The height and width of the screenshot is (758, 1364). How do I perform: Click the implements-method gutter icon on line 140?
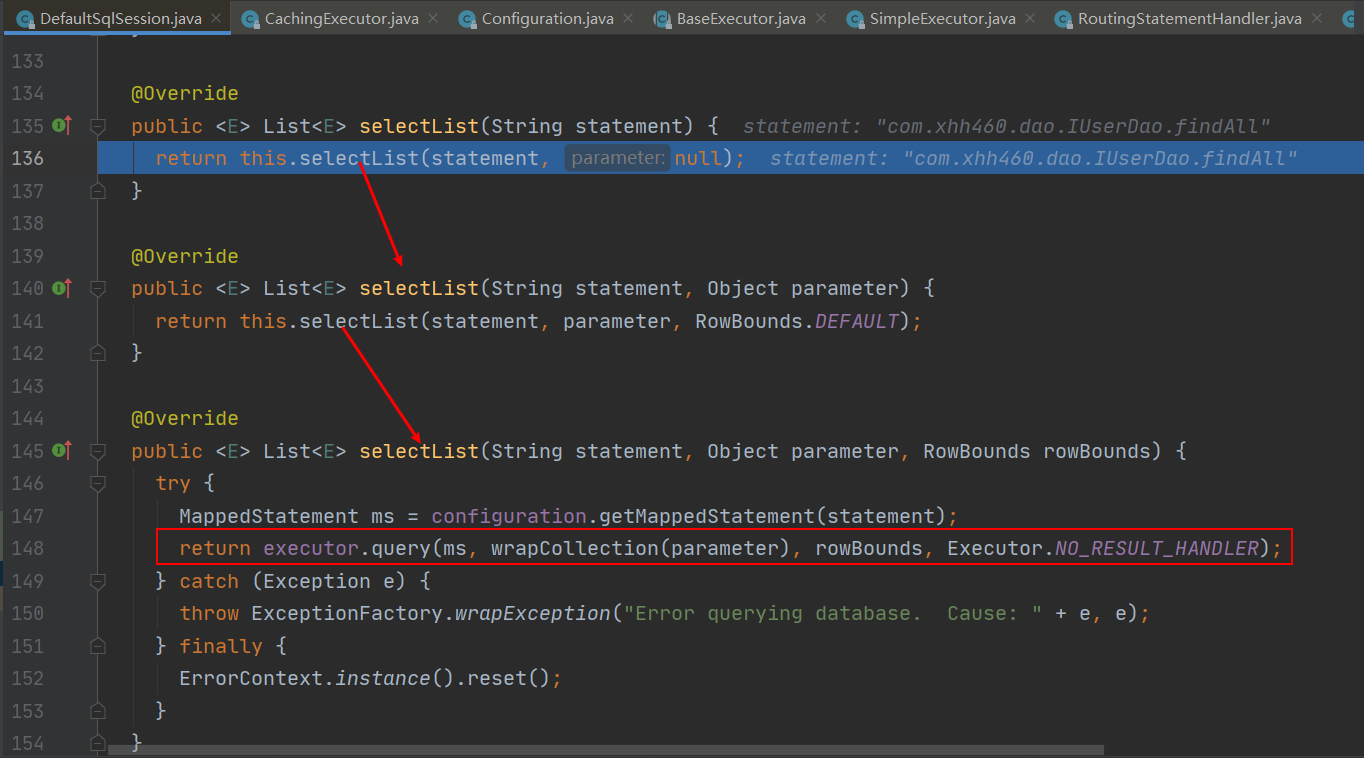pyautogui.click(x=62, y=288)
